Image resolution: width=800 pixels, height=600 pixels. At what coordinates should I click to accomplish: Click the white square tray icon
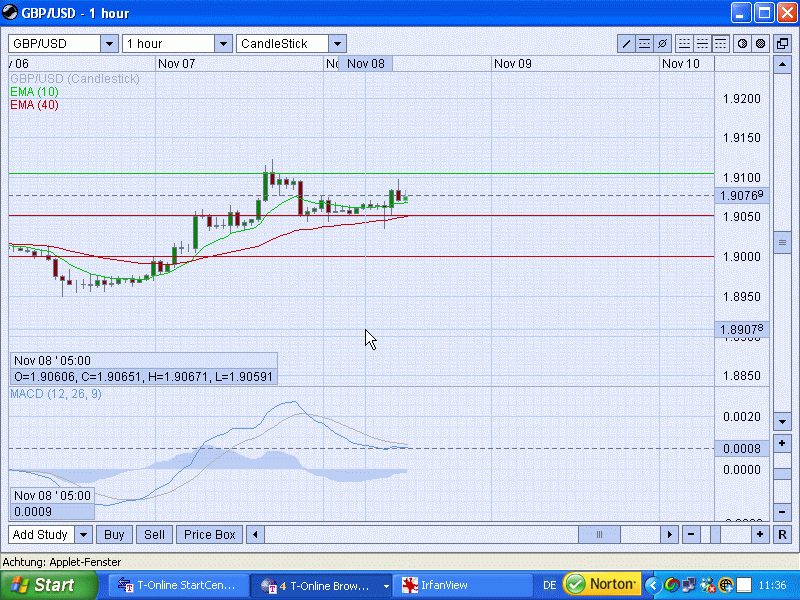(744, 585)
